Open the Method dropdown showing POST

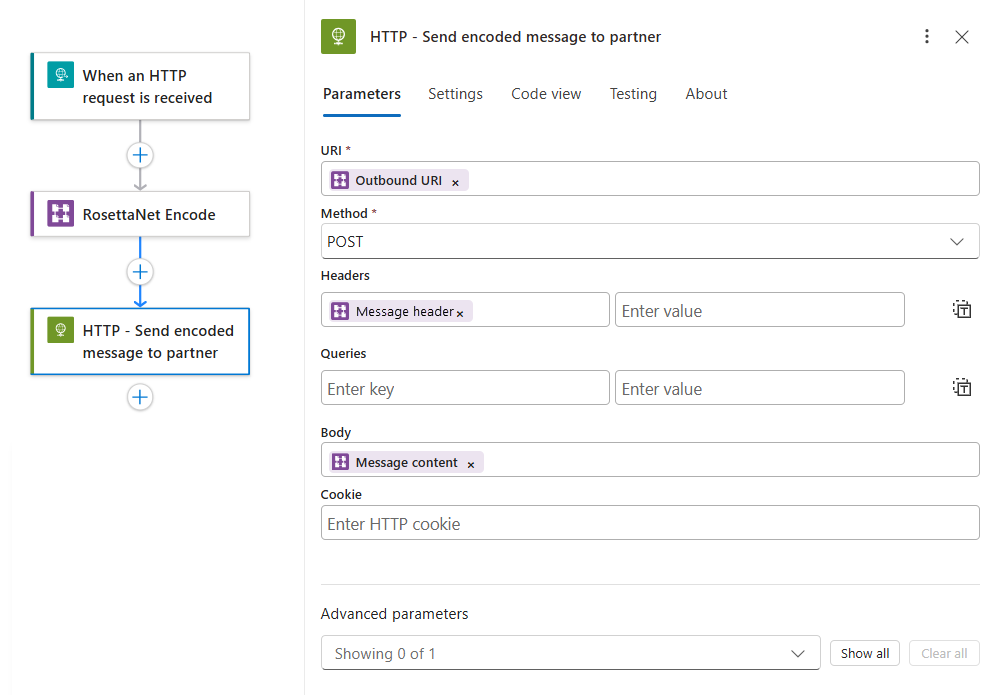[x=650, y=242]
